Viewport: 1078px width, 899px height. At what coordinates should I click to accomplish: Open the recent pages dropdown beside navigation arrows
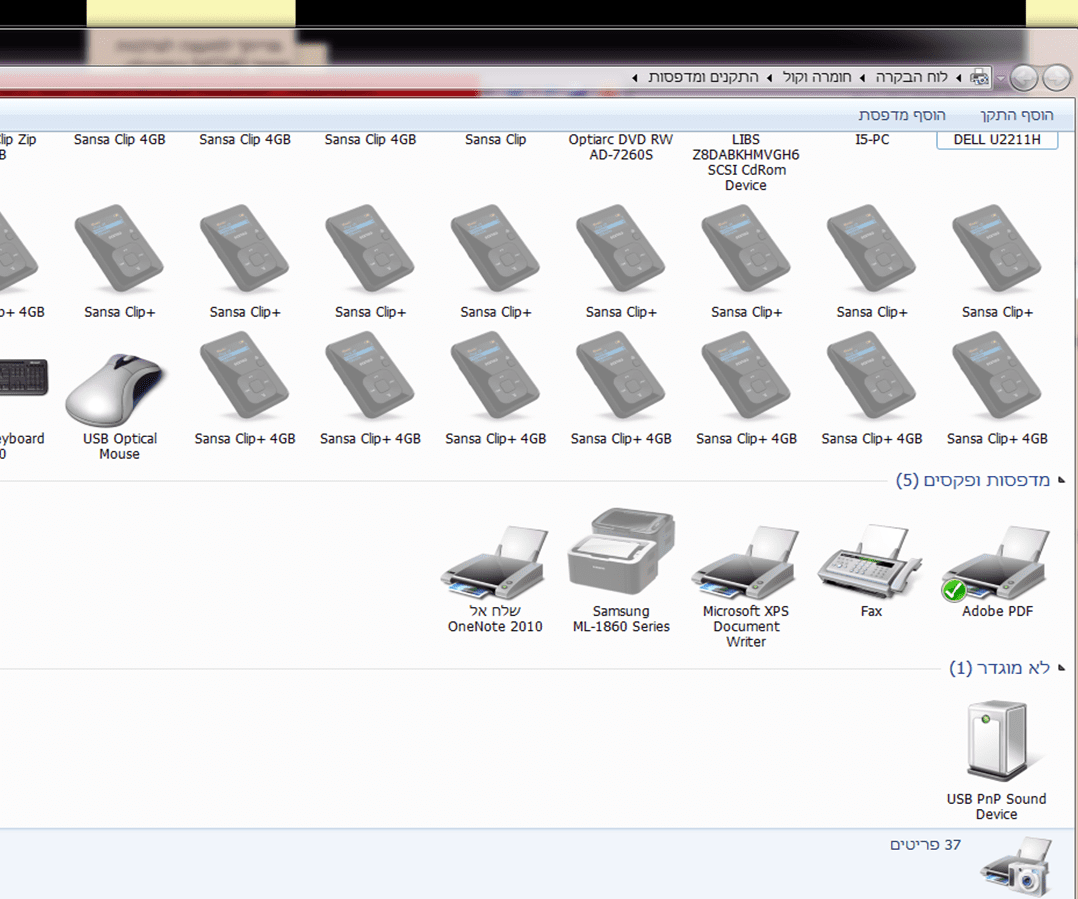coord(1001,78)
